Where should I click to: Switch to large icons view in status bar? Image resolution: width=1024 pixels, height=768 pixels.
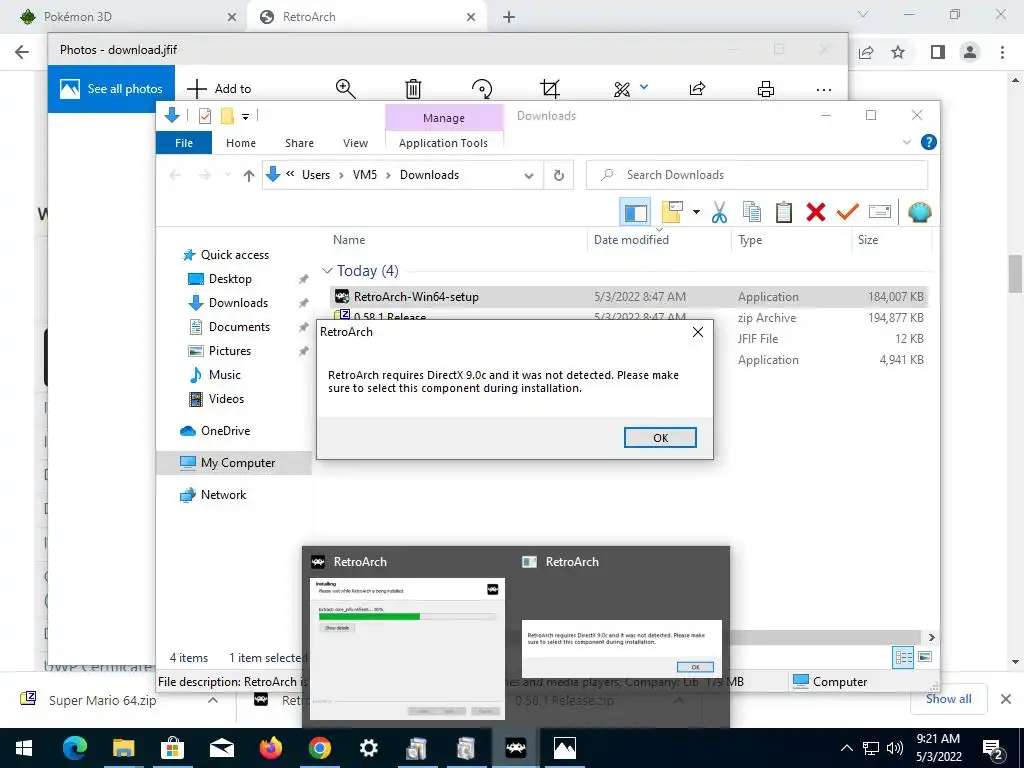pyautogui.click(x=925, y=657)
